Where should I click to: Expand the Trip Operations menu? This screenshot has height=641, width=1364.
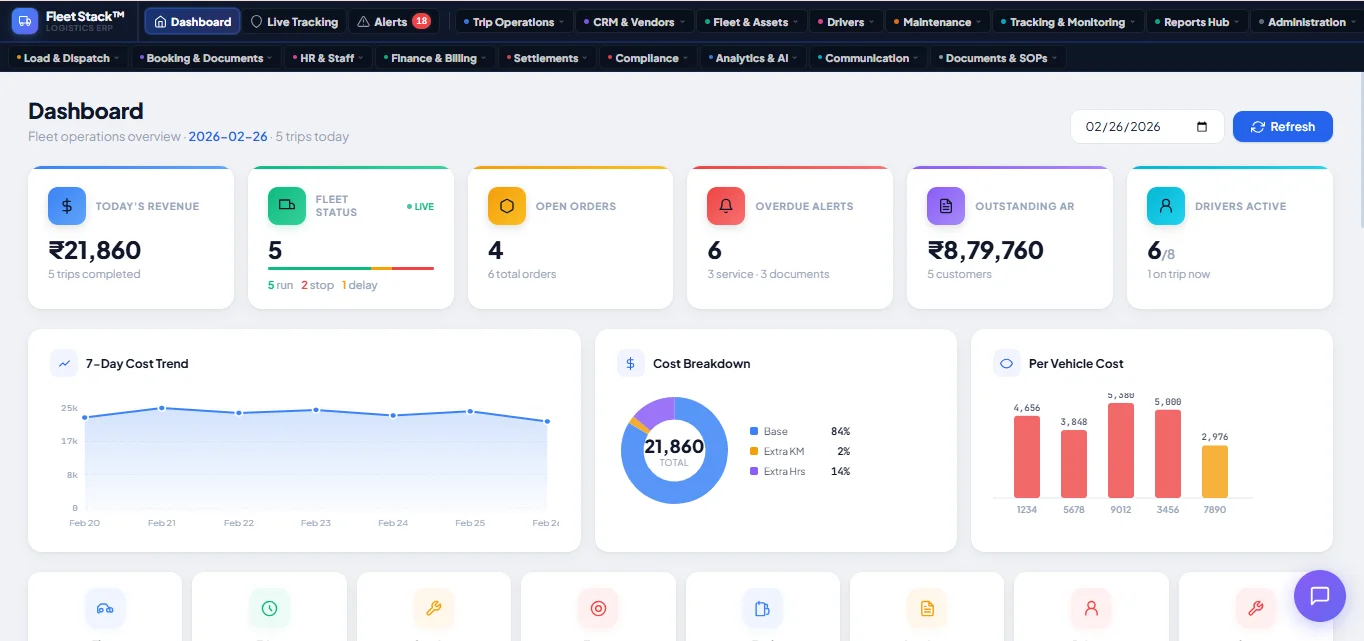(x=513, y=22)
